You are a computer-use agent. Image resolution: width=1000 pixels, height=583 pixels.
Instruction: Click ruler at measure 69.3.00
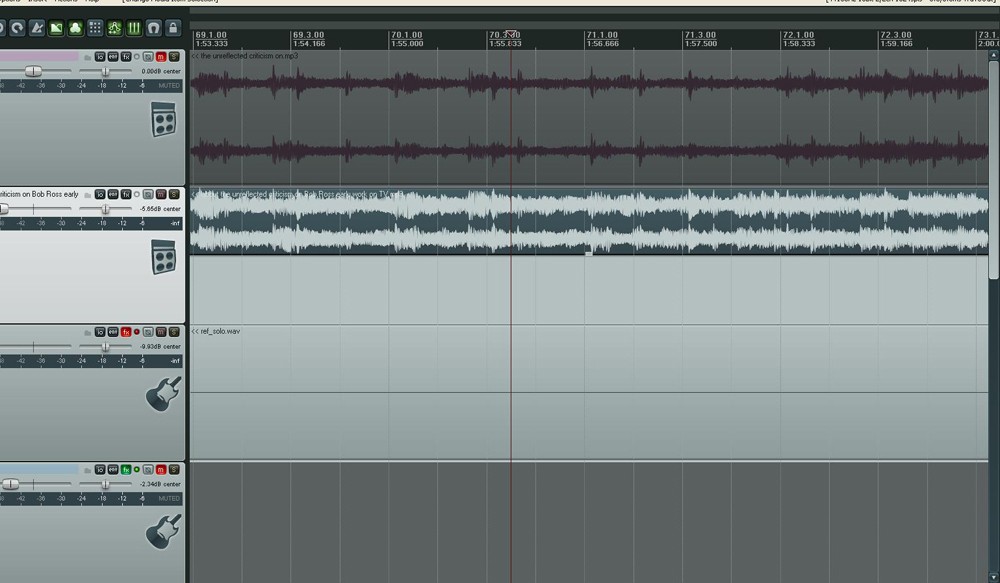(x=308, y=35)
